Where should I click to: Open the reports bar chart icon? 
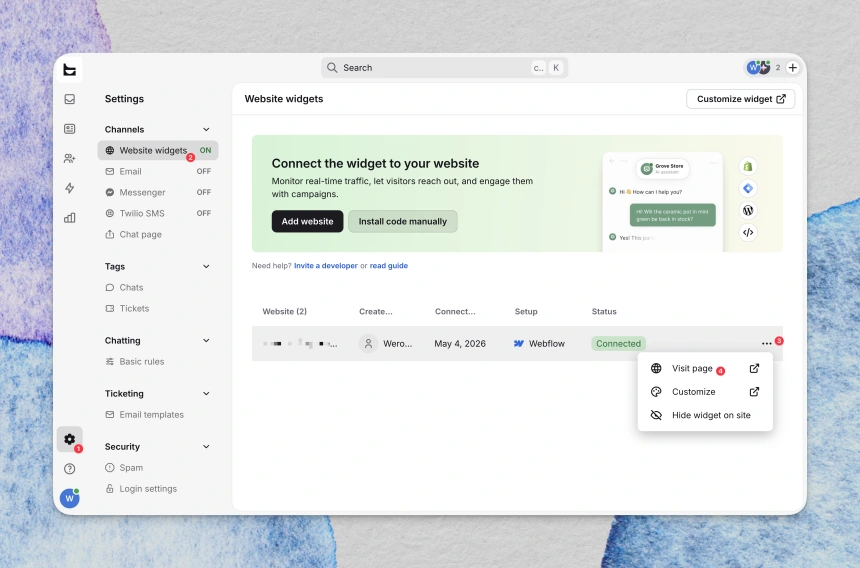tap(70, 218)
